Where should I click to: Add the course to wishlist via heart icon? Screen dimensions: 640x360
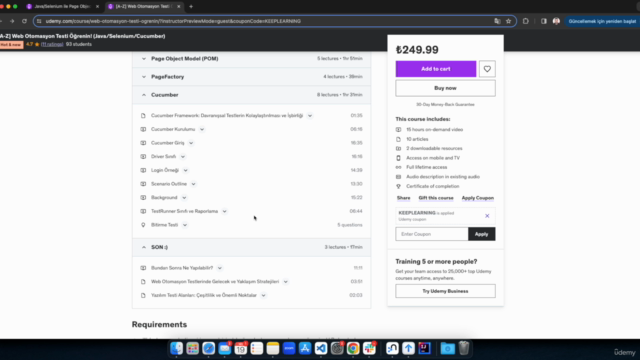[x=487, y=69]
